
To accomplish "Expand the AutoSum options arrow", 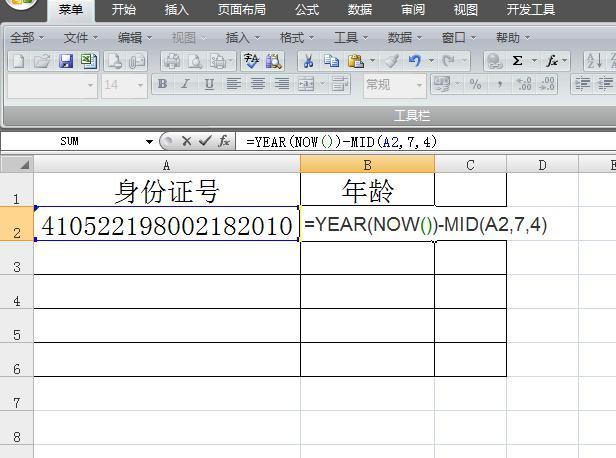I will [x=534, y=61].
